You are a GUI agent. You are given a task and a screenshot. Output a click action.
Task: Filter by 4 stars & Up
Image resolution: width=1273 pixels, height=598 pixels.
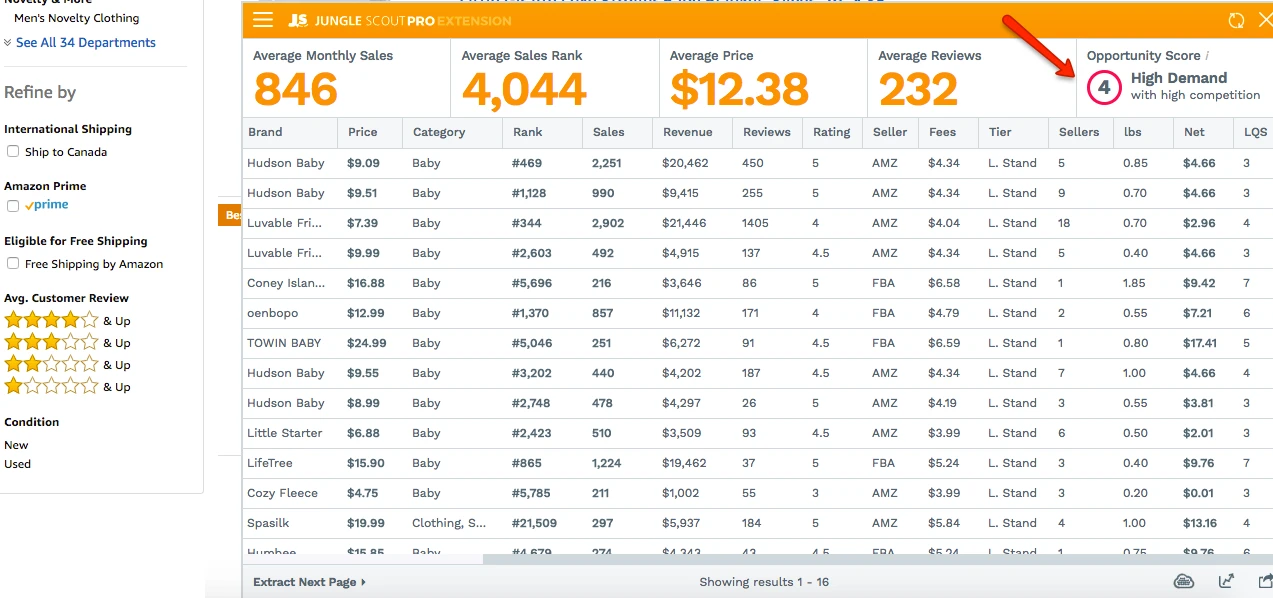(x=67, y=321)
